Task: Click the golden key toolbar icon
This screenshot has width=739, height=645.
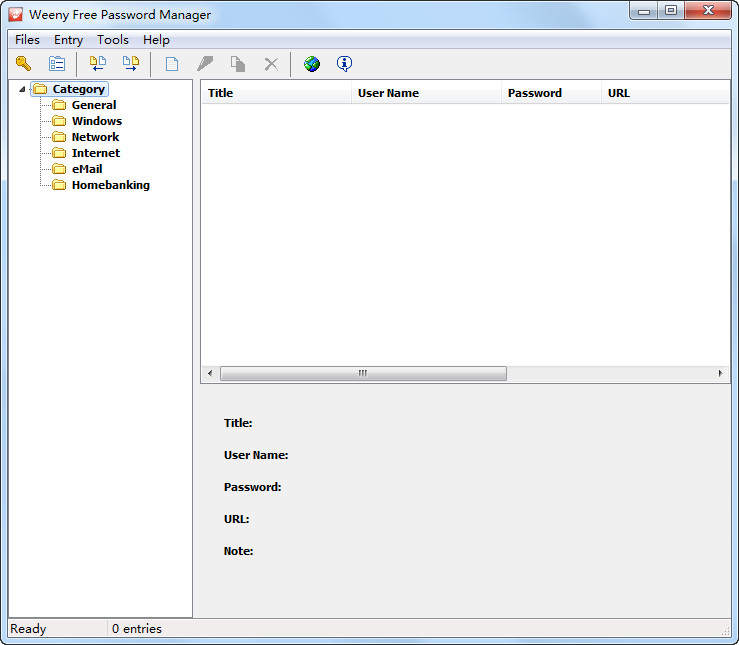Action: click(23, 64)
